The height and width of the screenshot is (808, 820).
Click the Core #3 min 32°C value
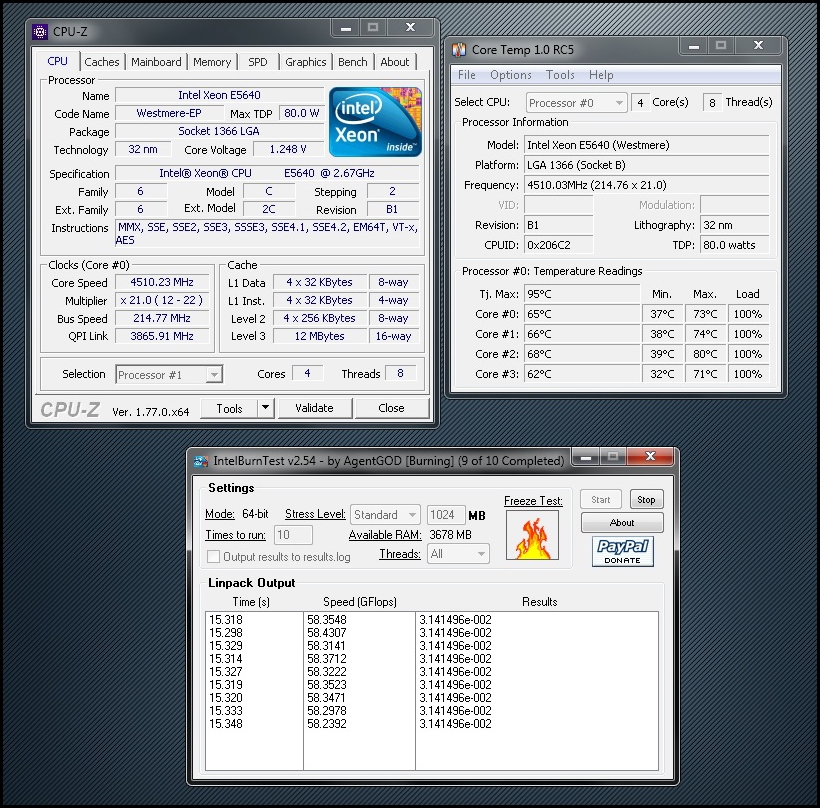pos(662,374)
